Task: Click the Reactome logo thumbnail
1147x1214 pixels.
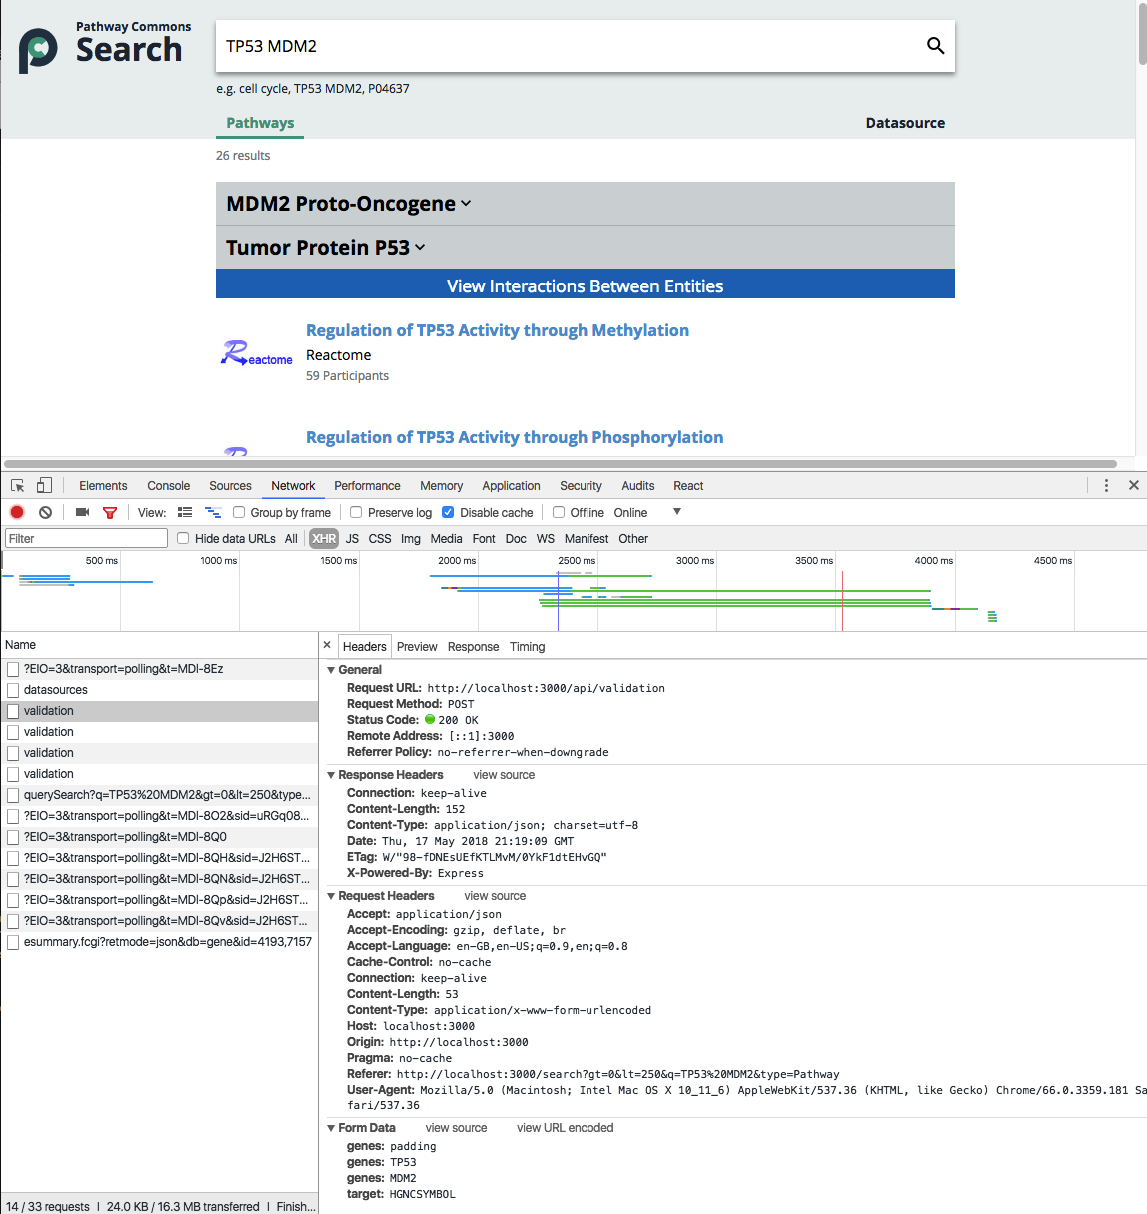Action: [256, 354]
